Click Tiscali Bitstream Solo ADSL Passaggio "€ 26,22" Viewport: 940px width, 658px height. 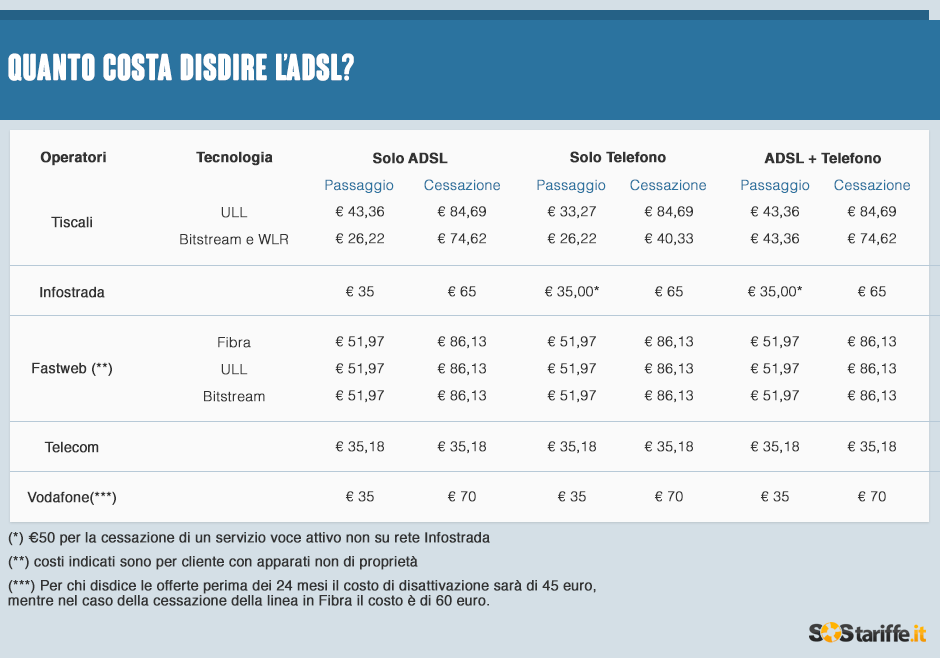pyautogui.click(x=360, y=239)
